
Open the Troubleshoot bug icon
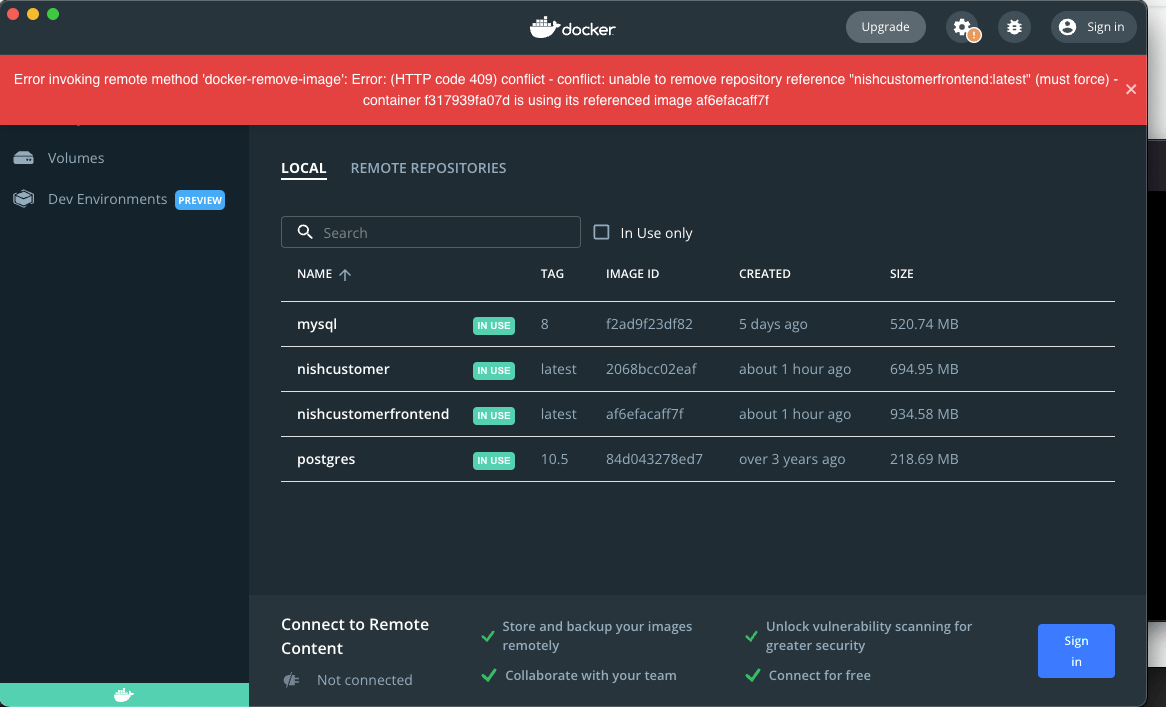[1014, 27]
